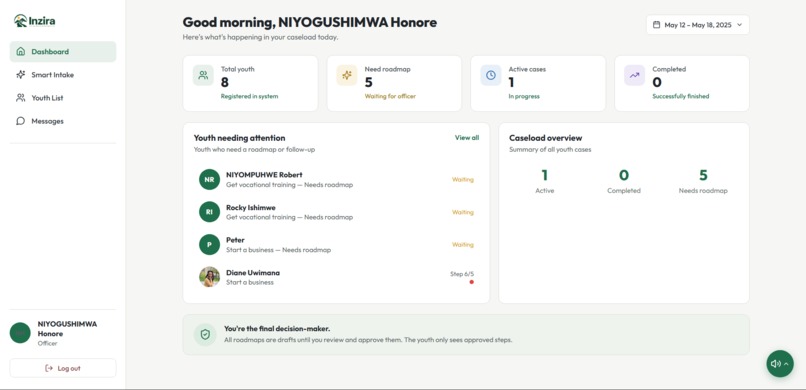Click the red alert dot for Diane
Image resolution: width=806 pixels, height=390 pixels.
tap(471, 282)
